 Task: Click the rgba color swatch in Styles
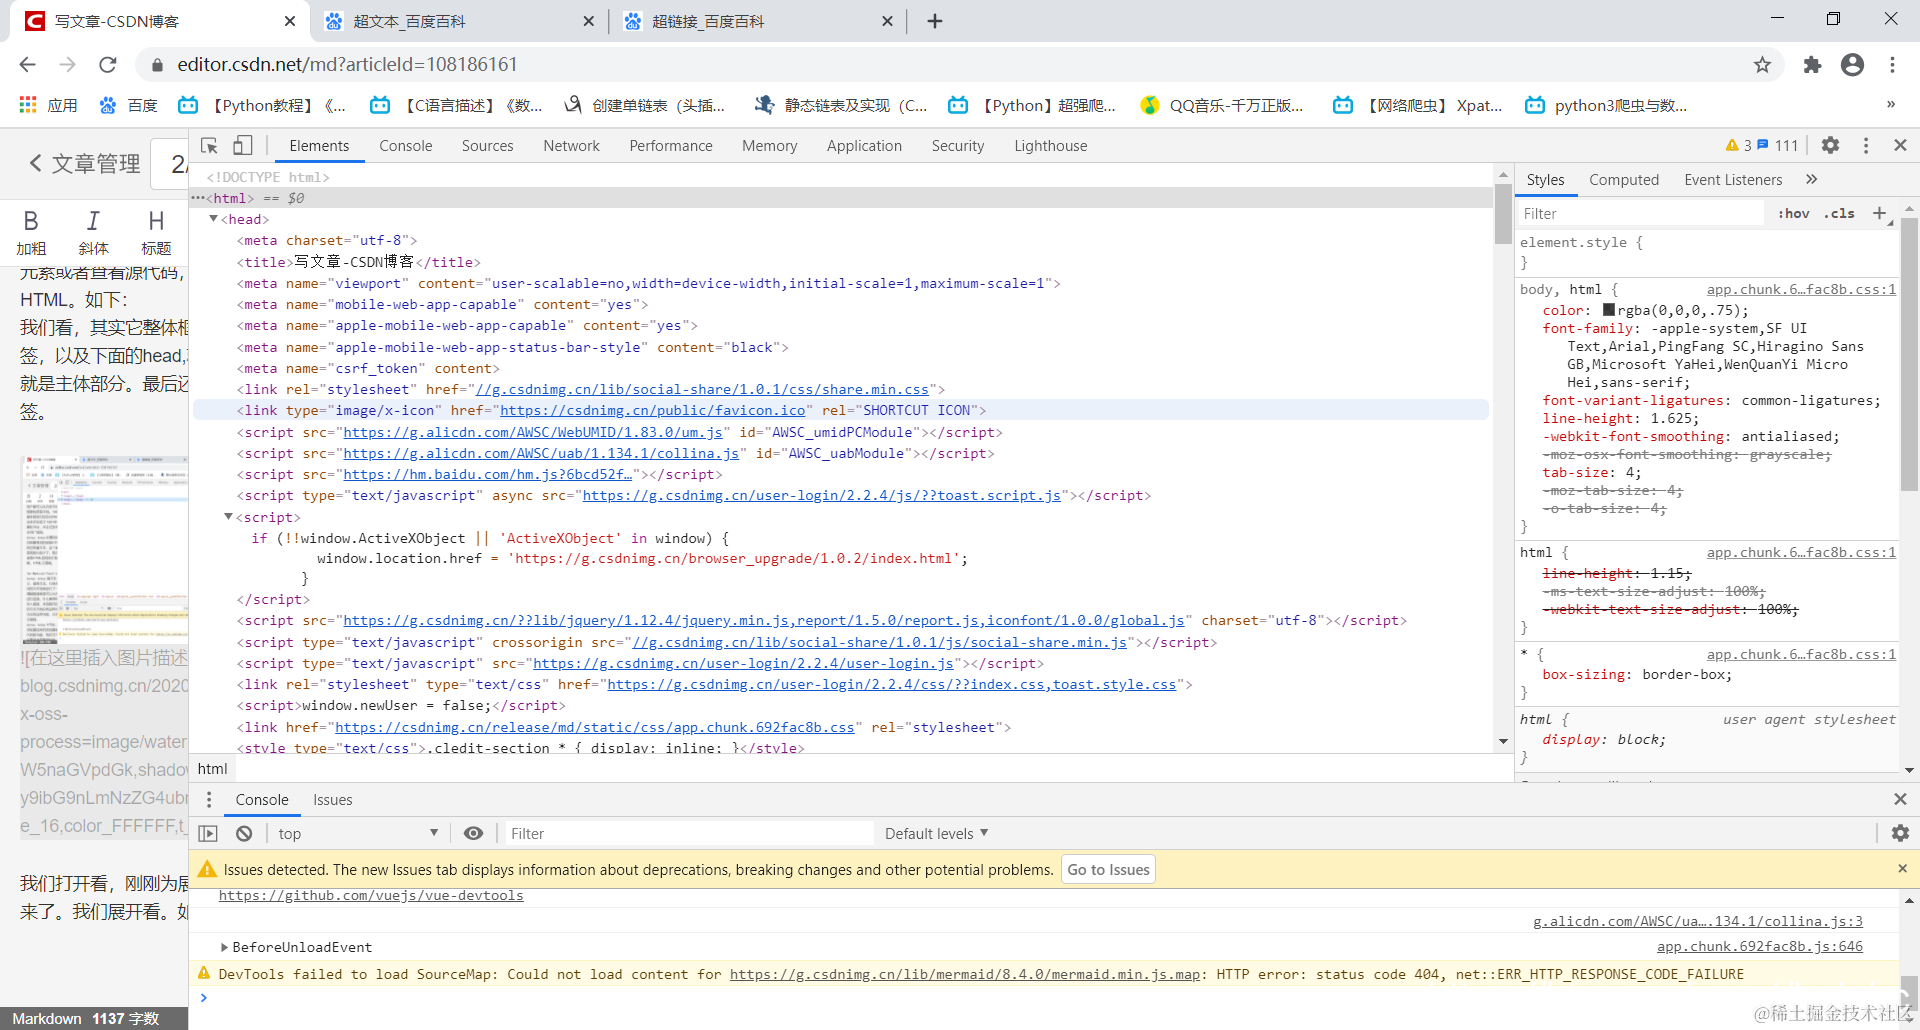coord(1609,310)
